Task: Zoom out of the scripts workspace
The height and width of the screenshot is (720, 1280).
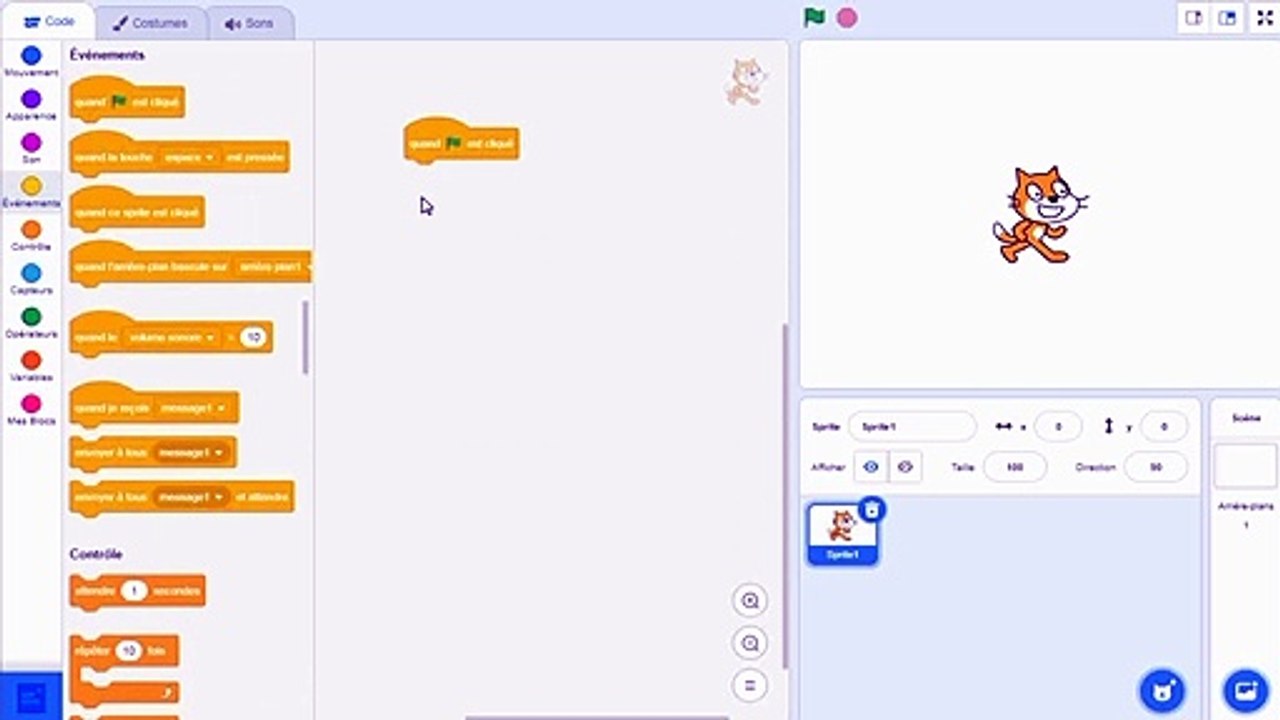Action: click(750, 642)
